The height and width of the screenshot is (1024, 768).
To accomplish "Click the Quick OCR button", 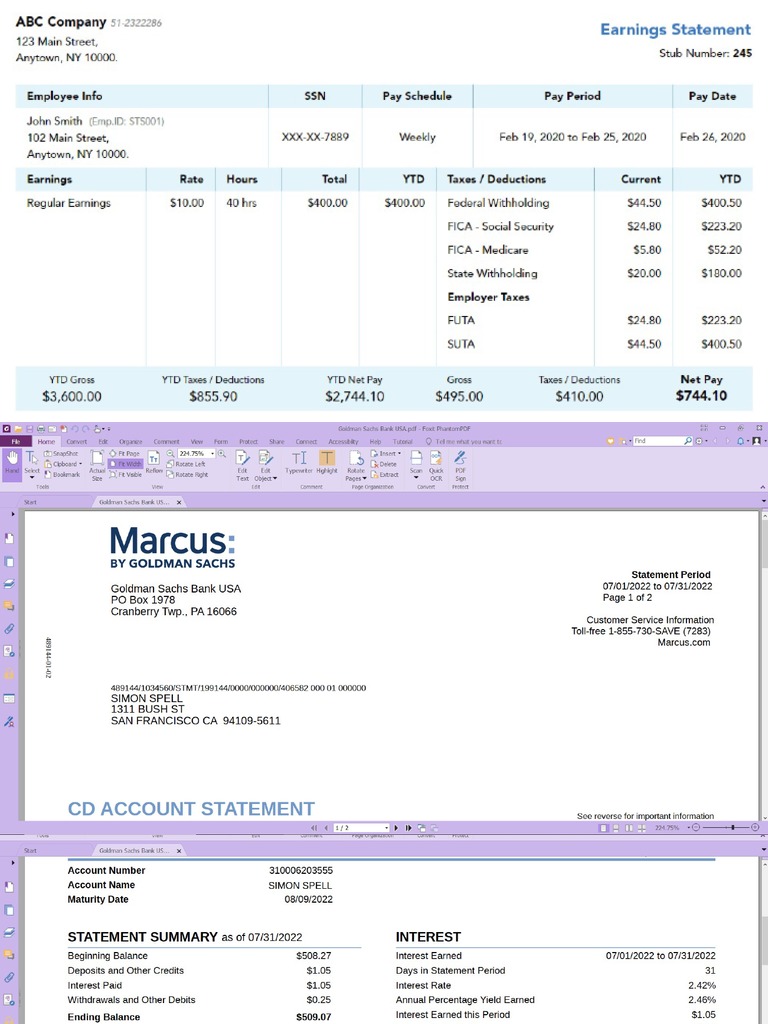I will (436, 465).
